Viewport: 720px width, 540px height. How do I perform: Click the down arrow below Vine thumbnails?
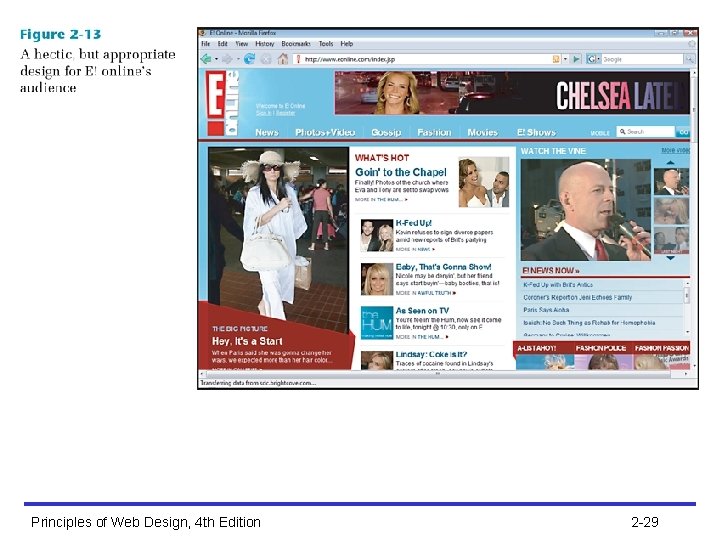(670, 258)
